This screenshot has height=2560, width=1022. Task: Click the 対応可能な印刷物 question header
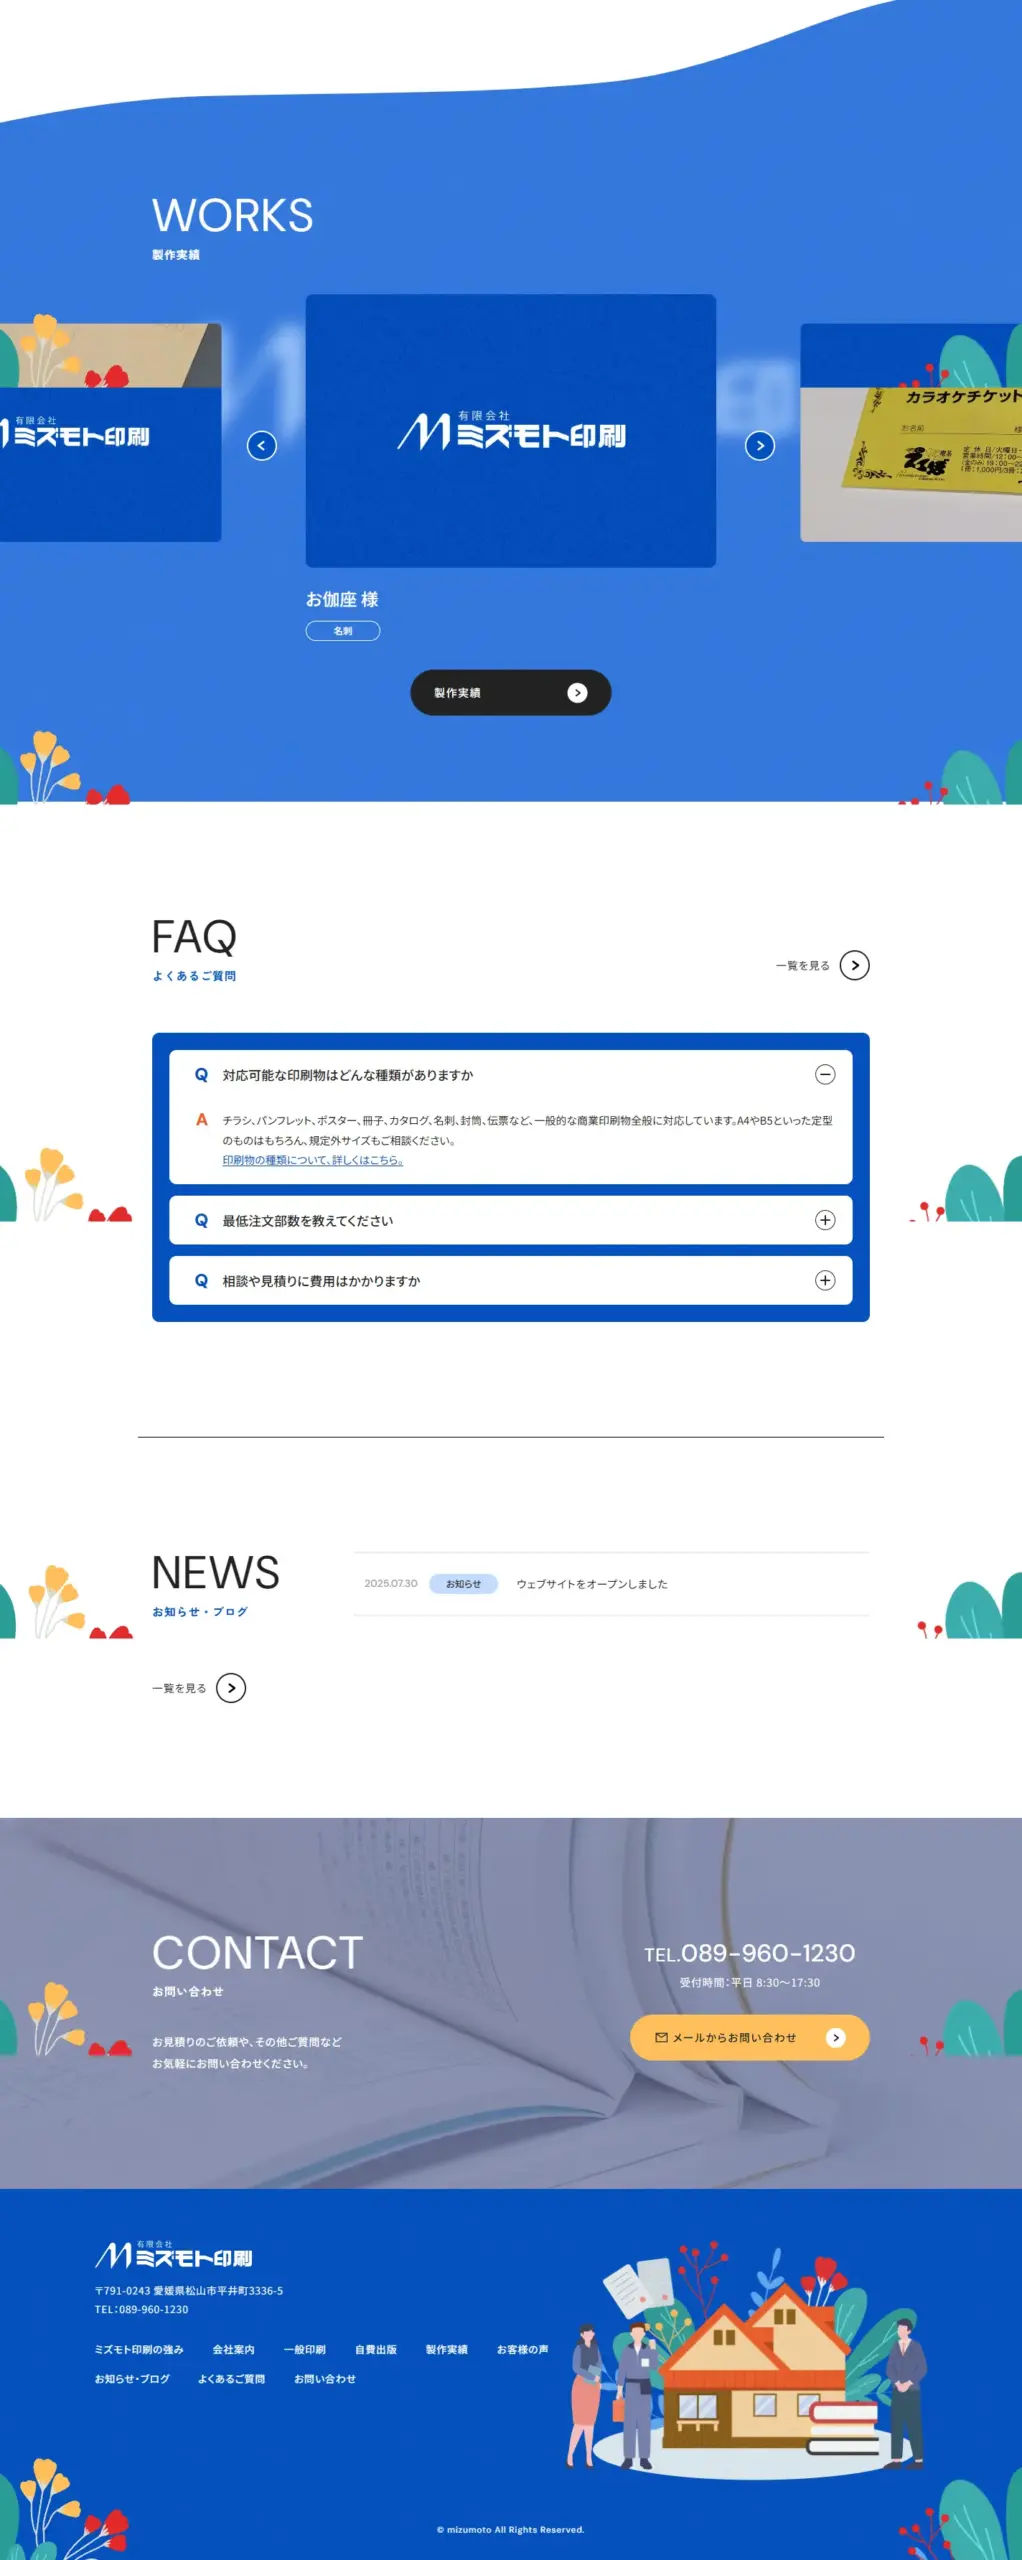point(348,1075)
